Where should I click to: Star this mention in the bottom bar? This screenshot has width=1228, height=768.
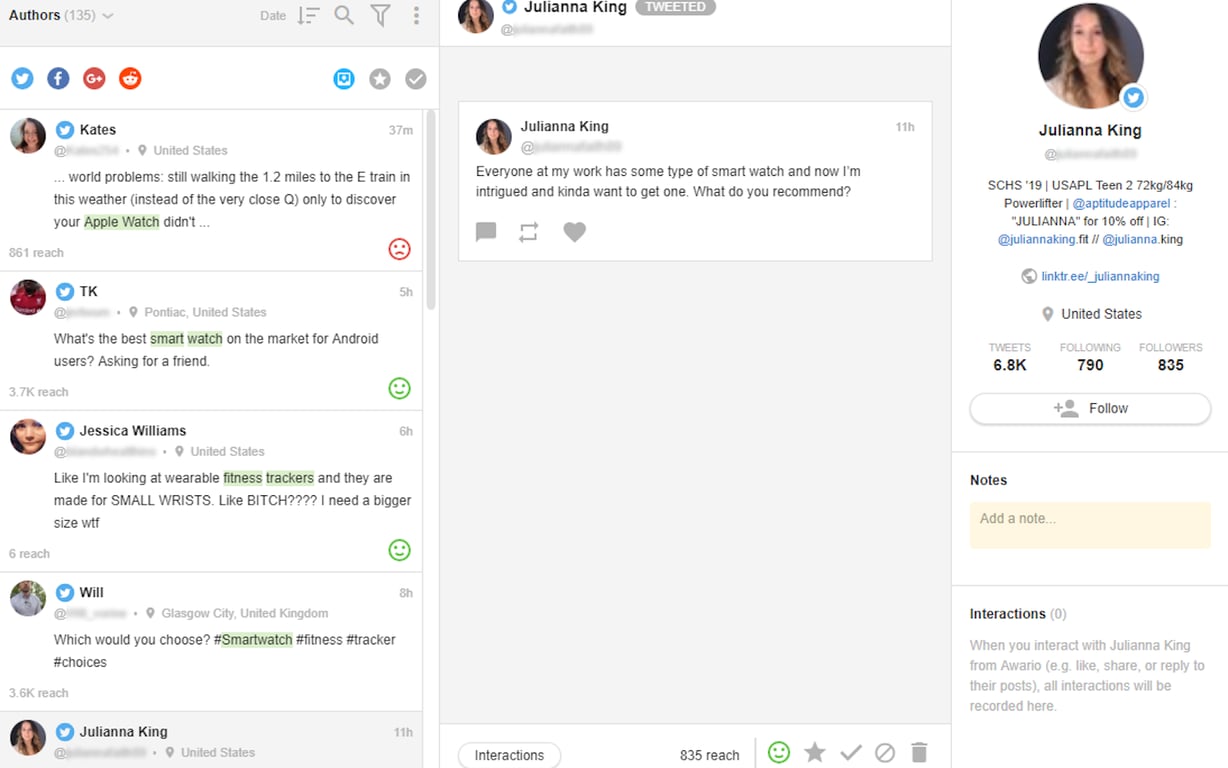pyautogui.click(x=815, y=752)
